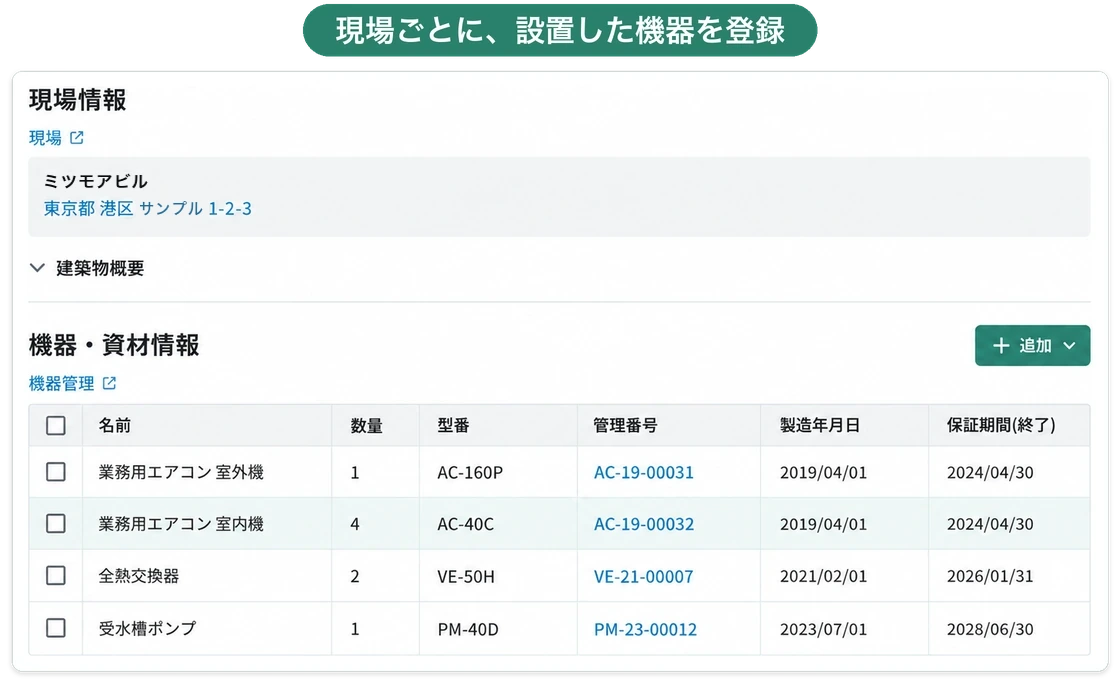The height and width of the screenshot is (686, 1120).
Task: Click the warranty end date 2028/06/30
Action: 990,629
